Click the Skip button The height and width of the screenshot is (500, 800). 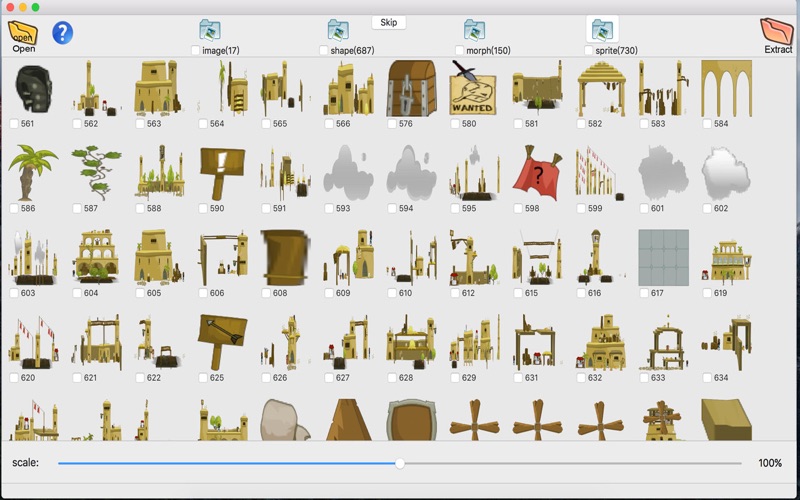coord(389,22)
